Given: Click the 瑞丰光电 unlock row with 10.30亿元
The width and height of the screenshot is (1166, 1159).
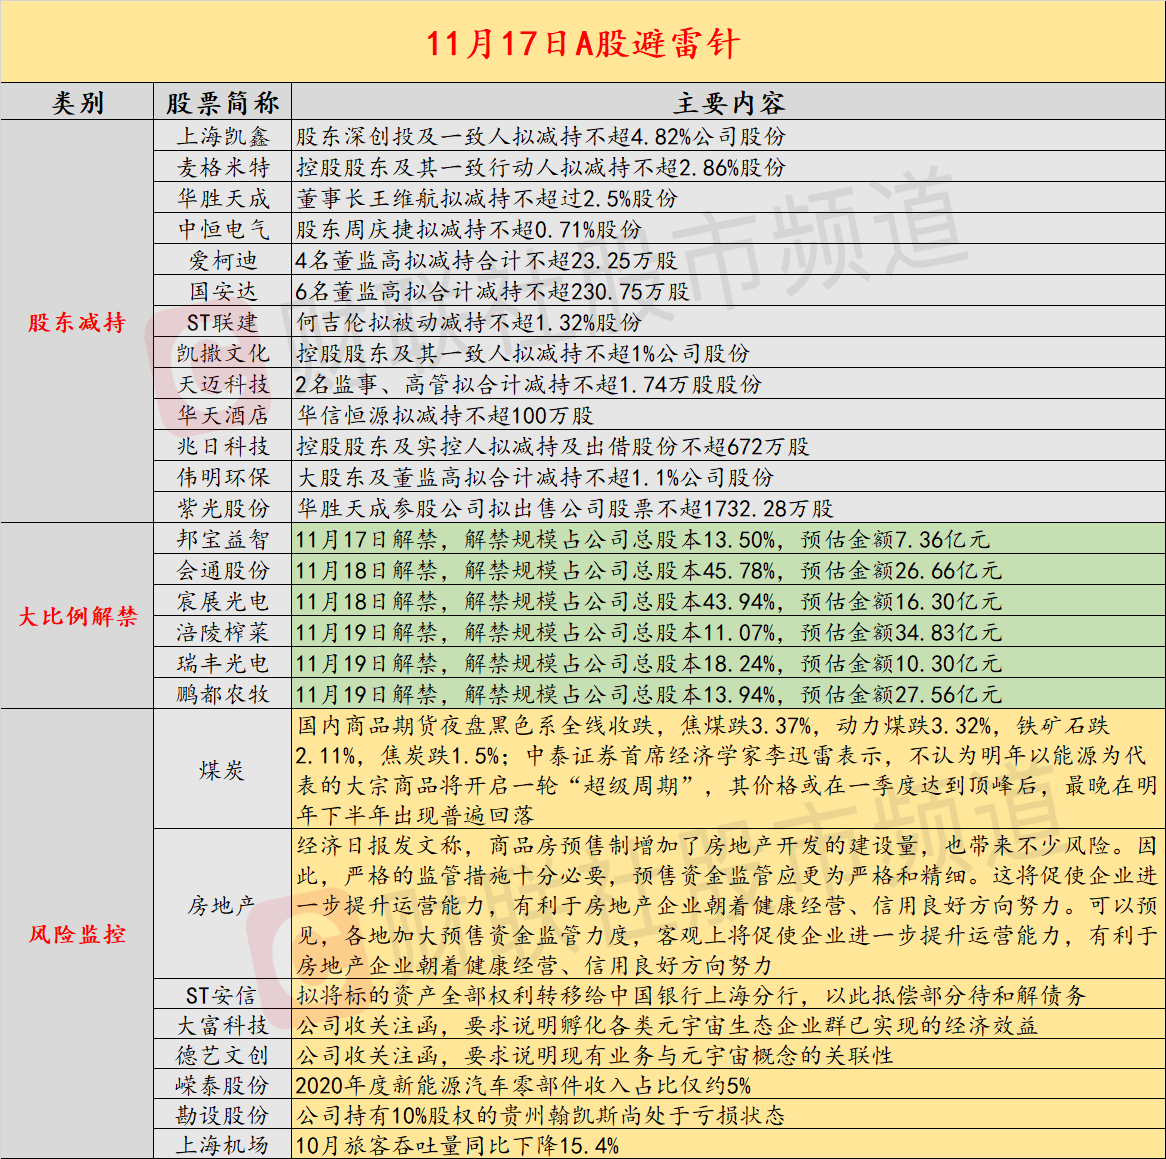Looking at the screenshot, I should 728,663.
